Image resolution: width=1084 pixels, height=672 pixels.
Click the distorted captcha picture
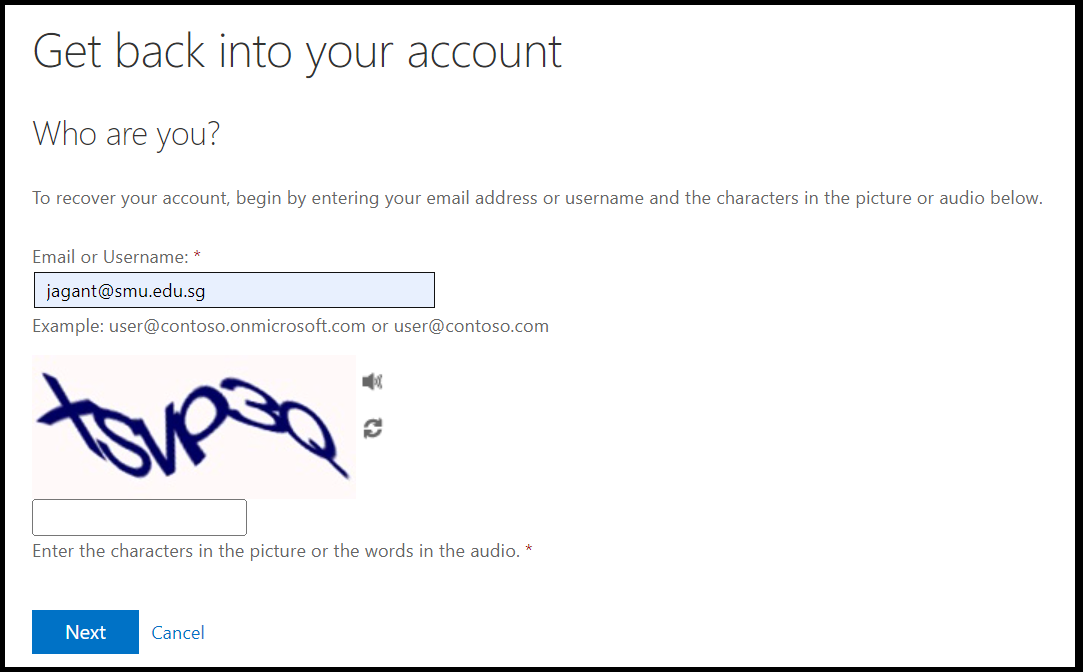(x=194, y=426)
